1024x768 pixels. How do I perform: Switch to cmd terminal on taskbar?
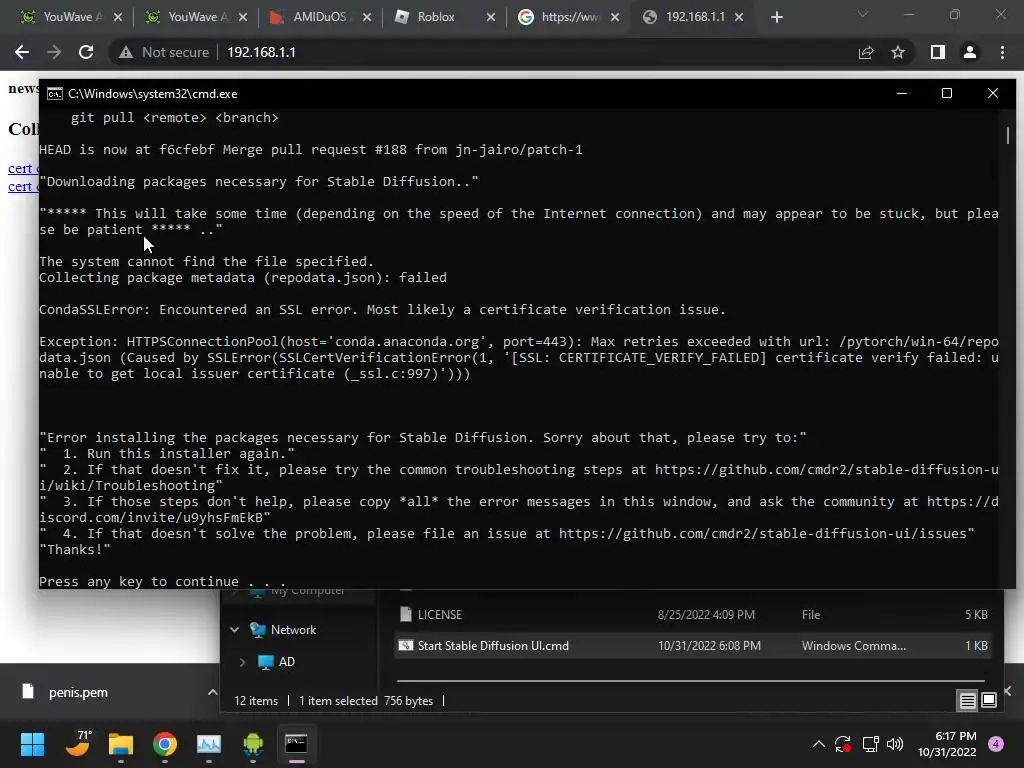(296, 744)
